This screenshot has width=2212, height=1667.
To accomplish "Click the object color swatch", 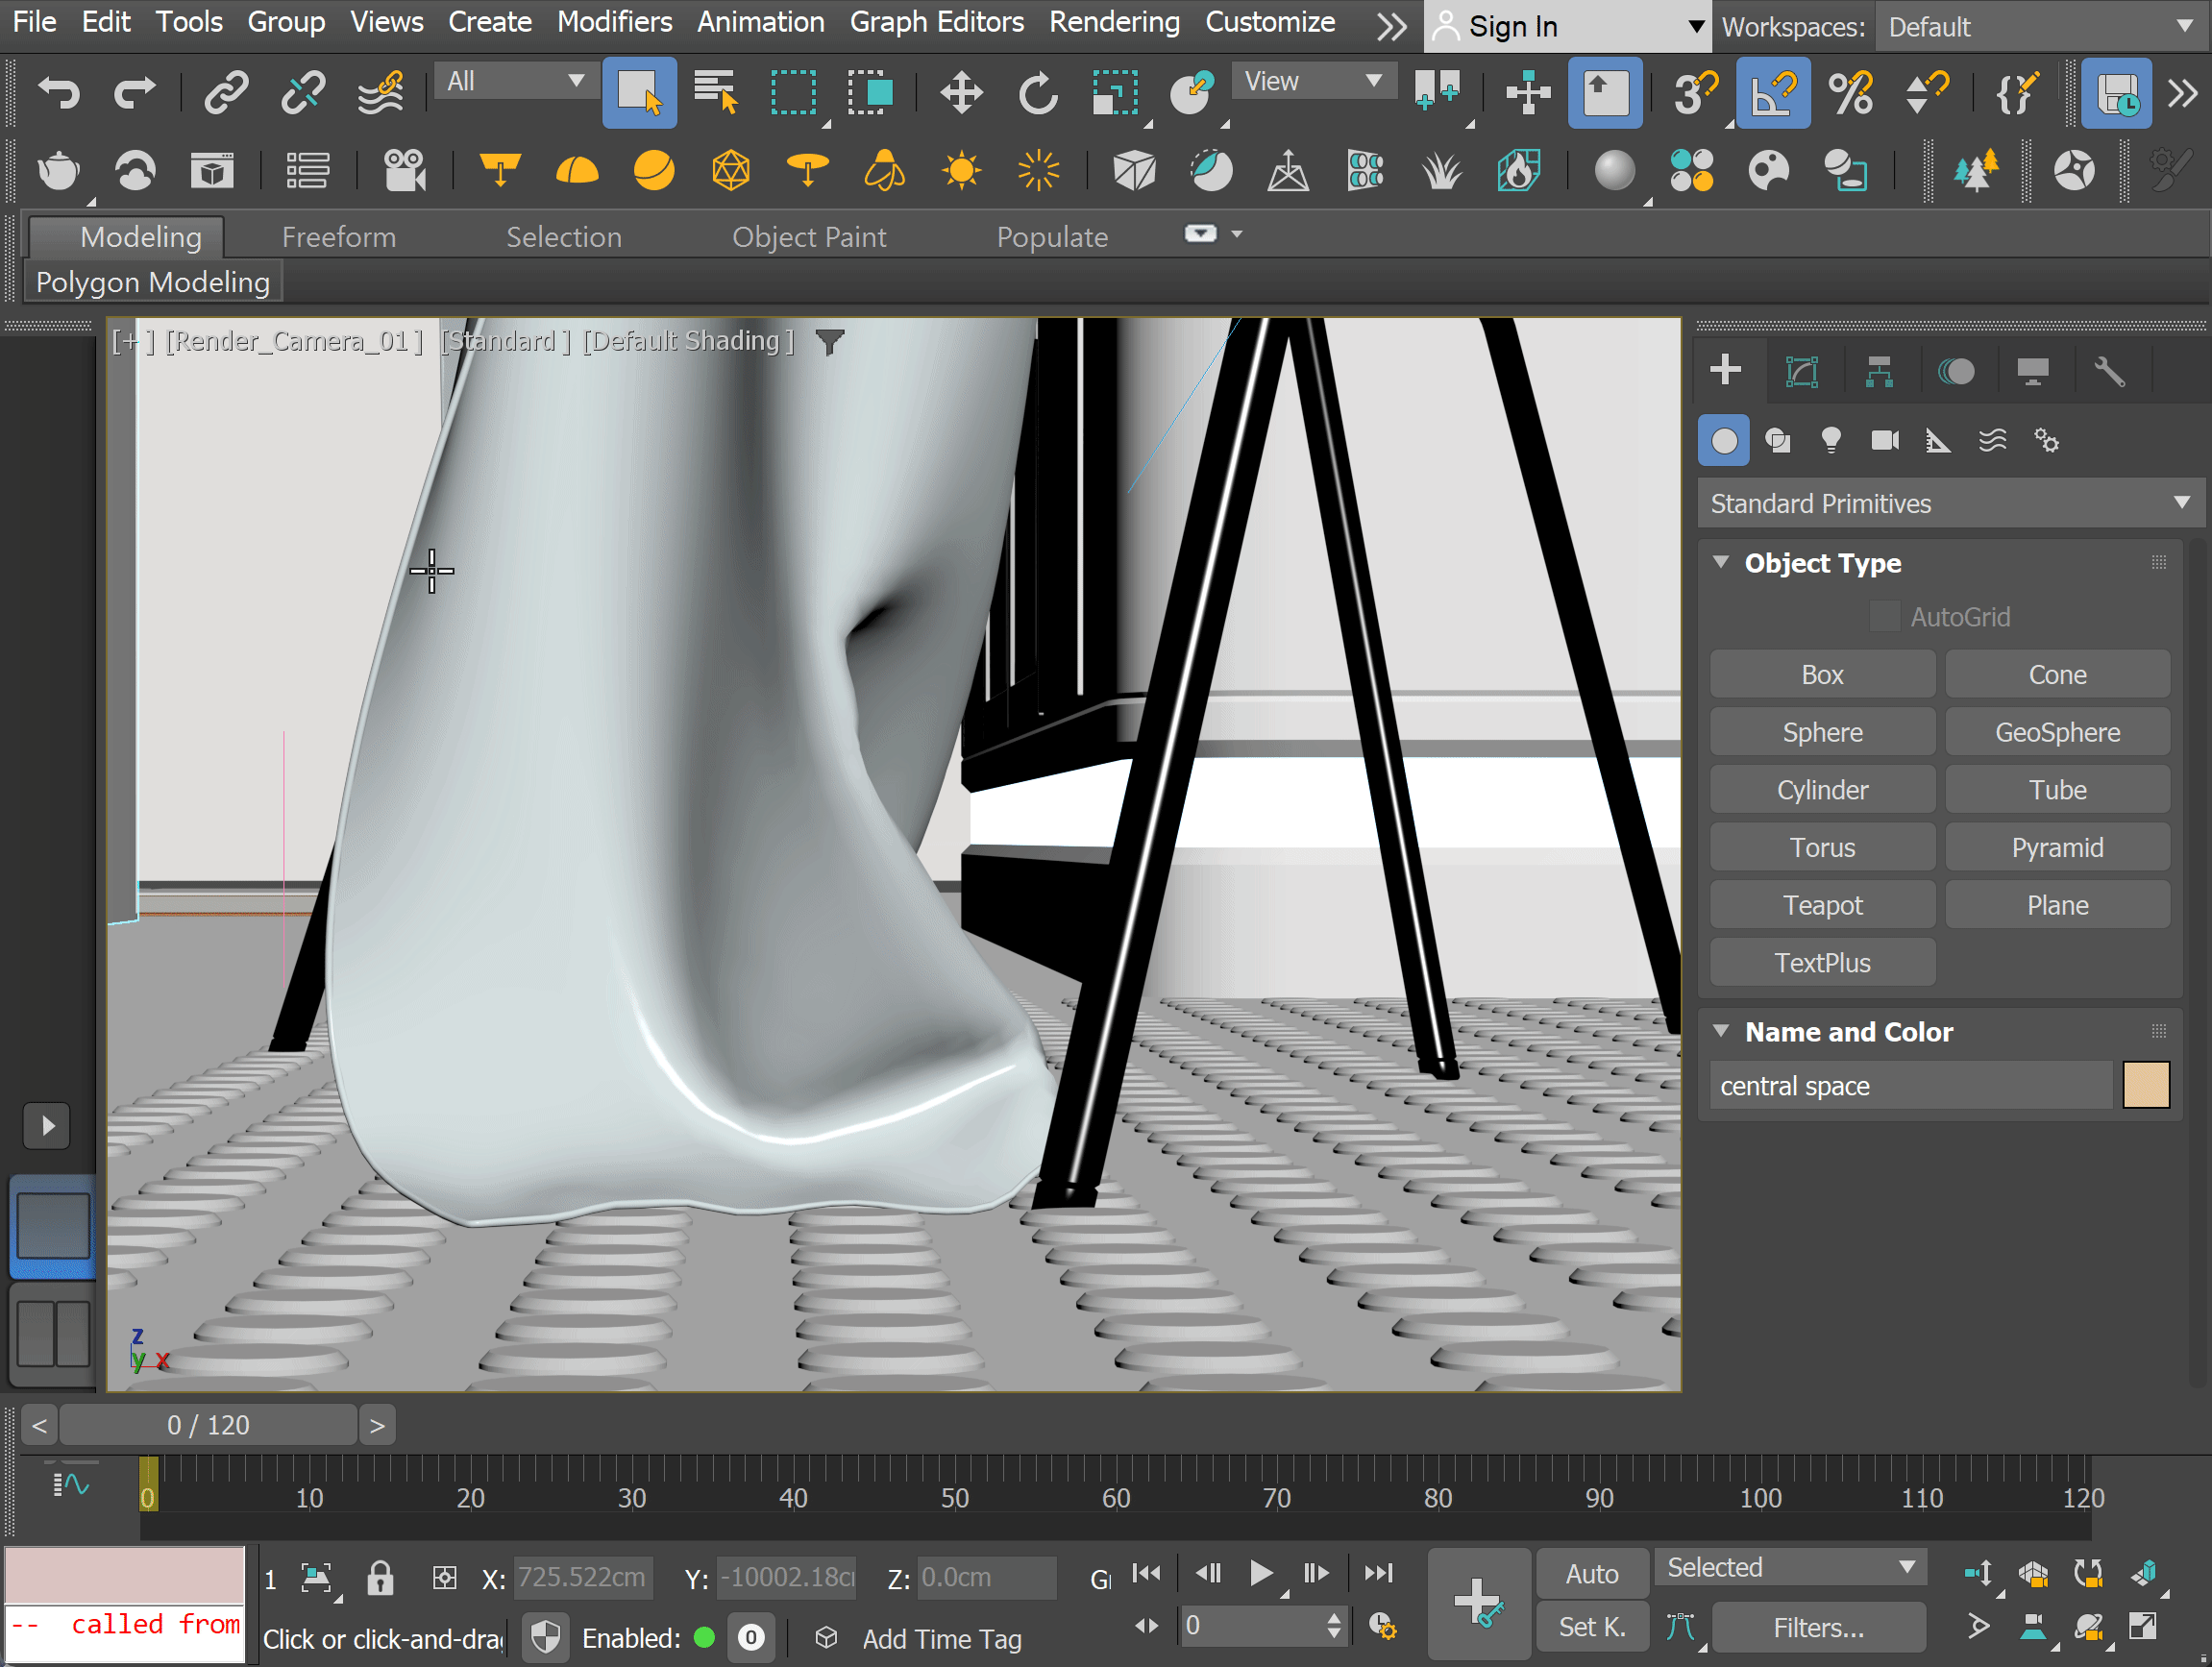I will point(2146,1085).
